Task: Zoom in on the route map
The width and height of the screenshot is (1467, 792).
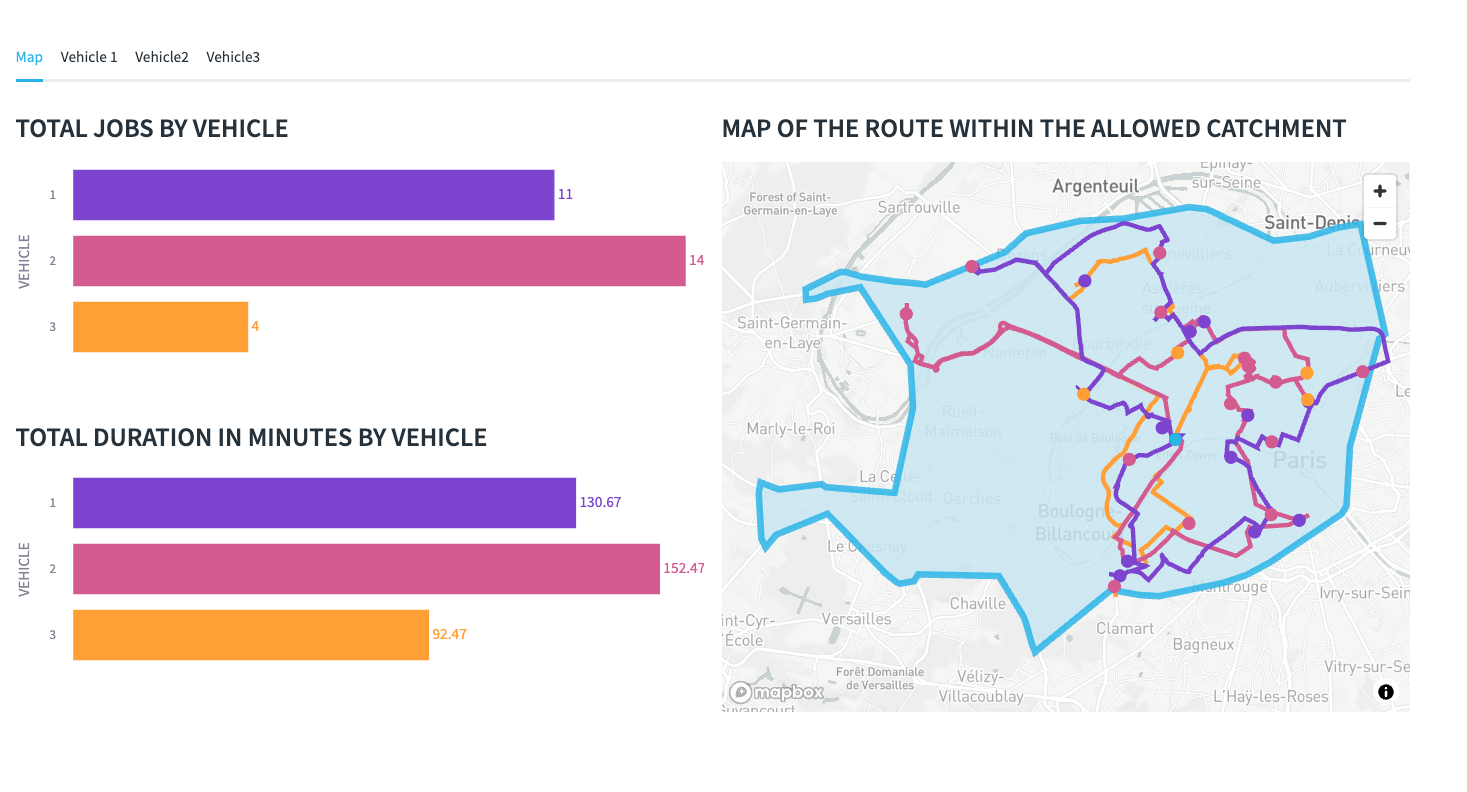Action: [1379, 191]
